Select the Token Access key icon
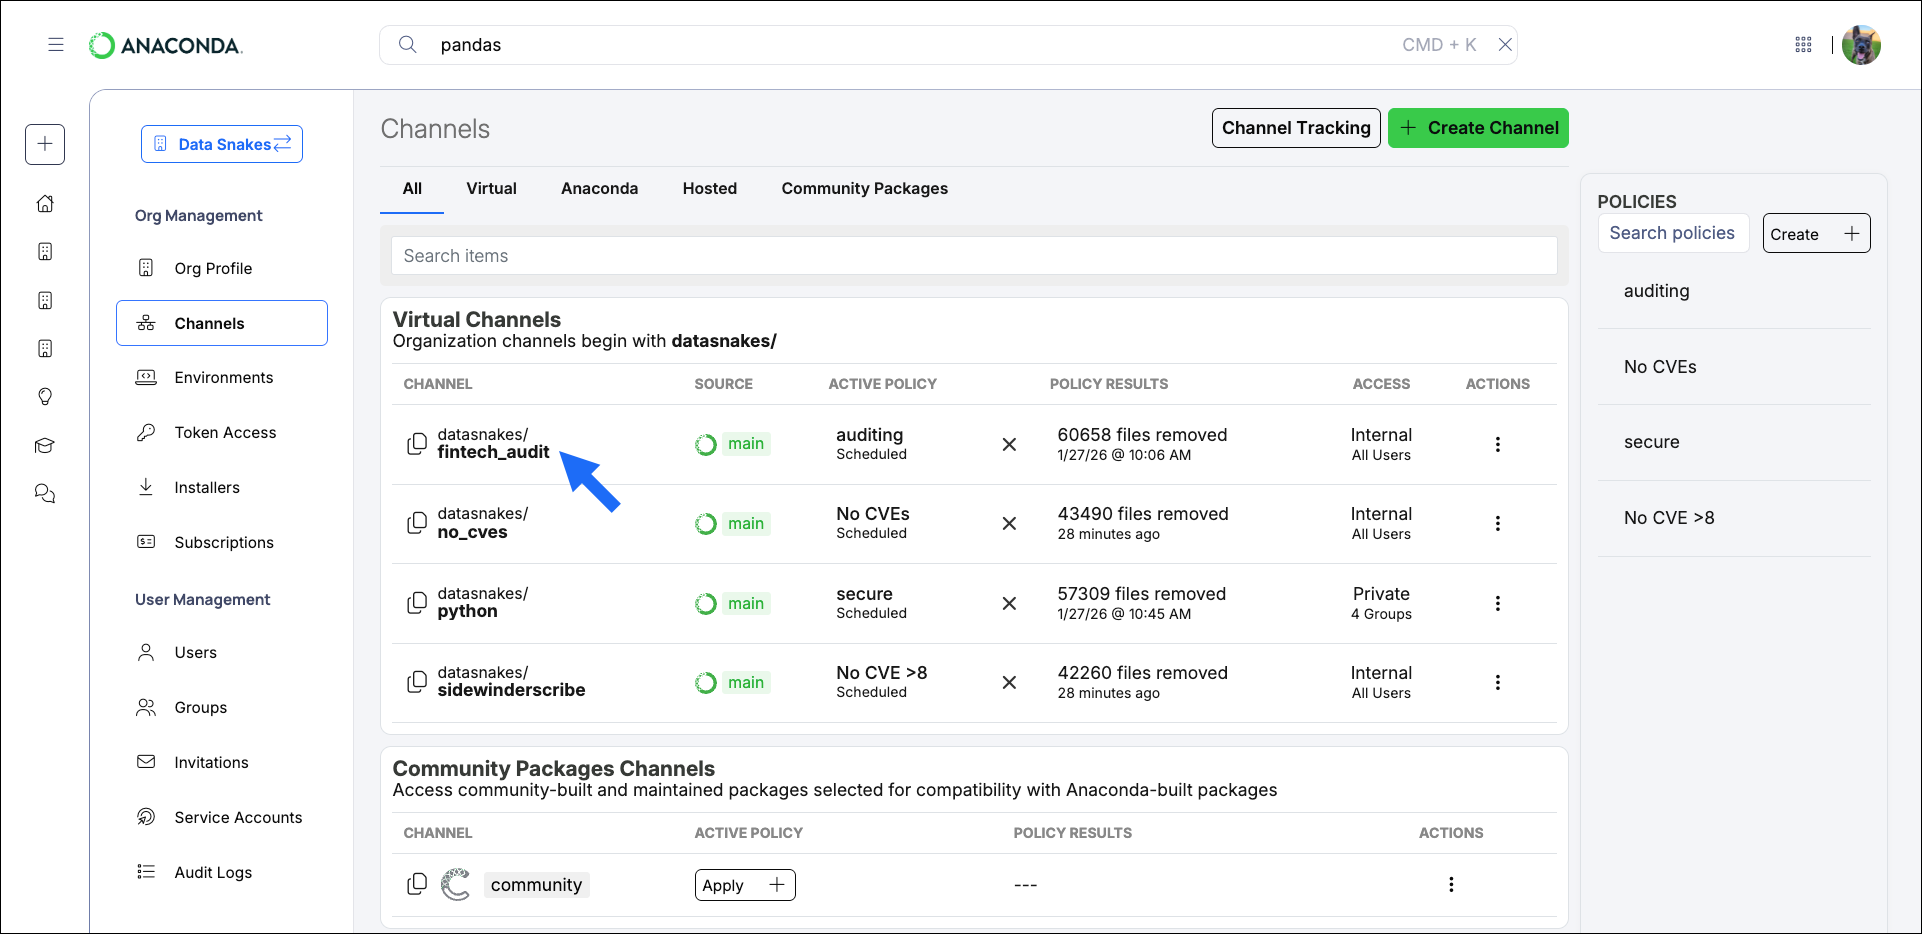Screen dimensions: 1922x934 point(147,431)
